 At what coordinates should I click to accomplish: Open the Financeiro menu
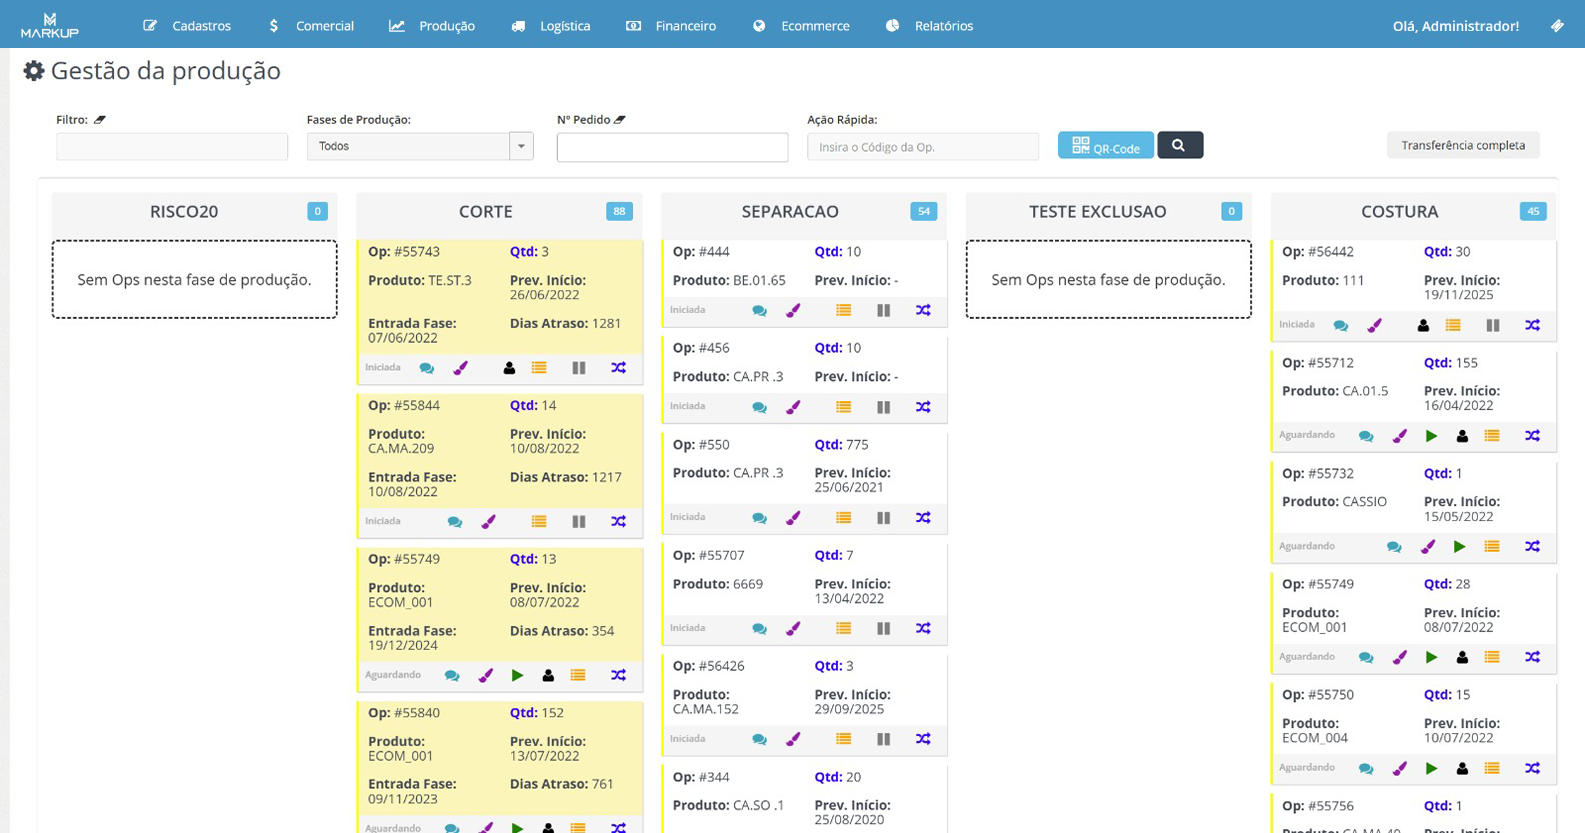pos(671,26)
